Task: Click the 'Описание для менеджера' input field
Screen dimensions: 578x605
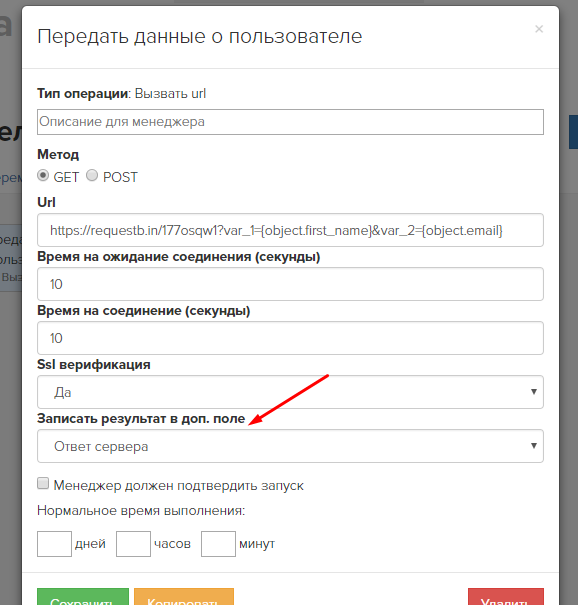Action: pos(290,122)
